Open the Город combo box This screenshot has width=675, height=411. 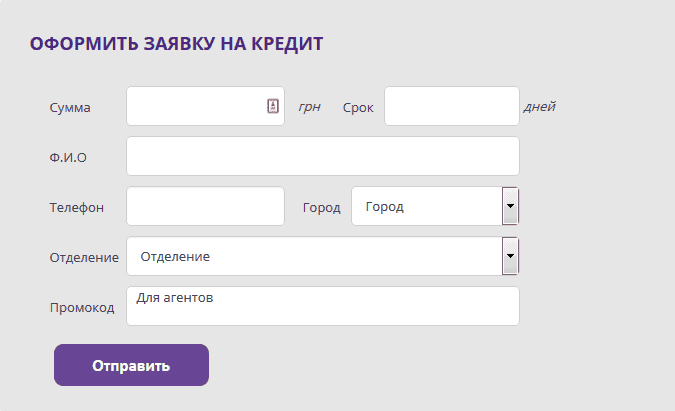[435, 206]
